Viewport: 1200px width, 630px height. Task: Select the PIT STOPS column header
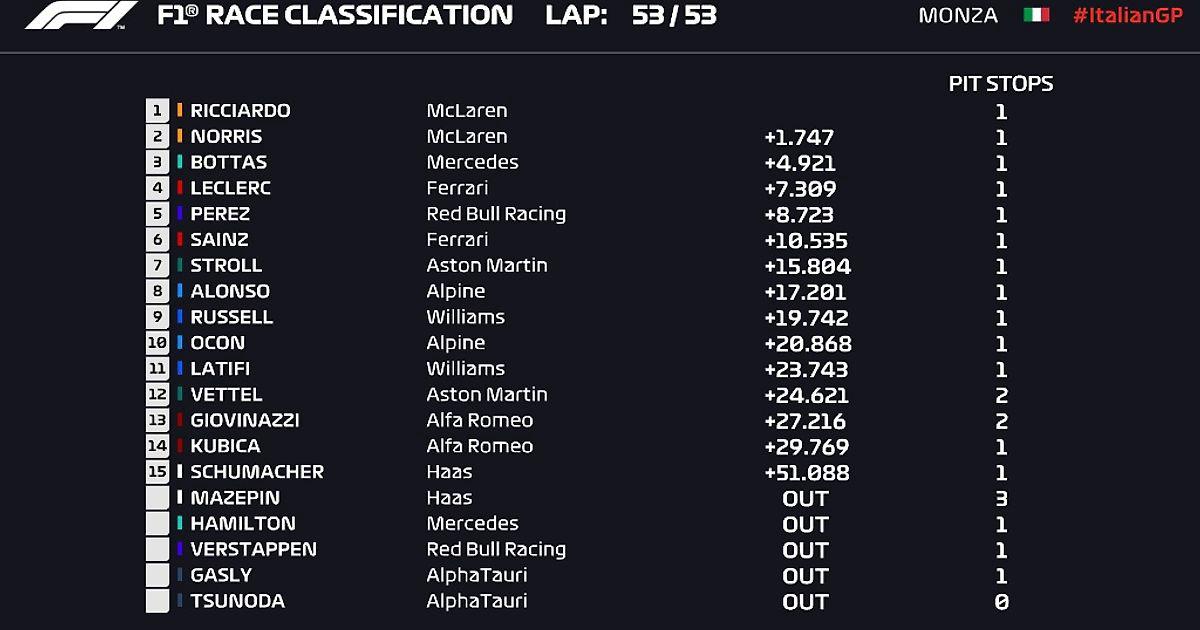coord(1001,84)
